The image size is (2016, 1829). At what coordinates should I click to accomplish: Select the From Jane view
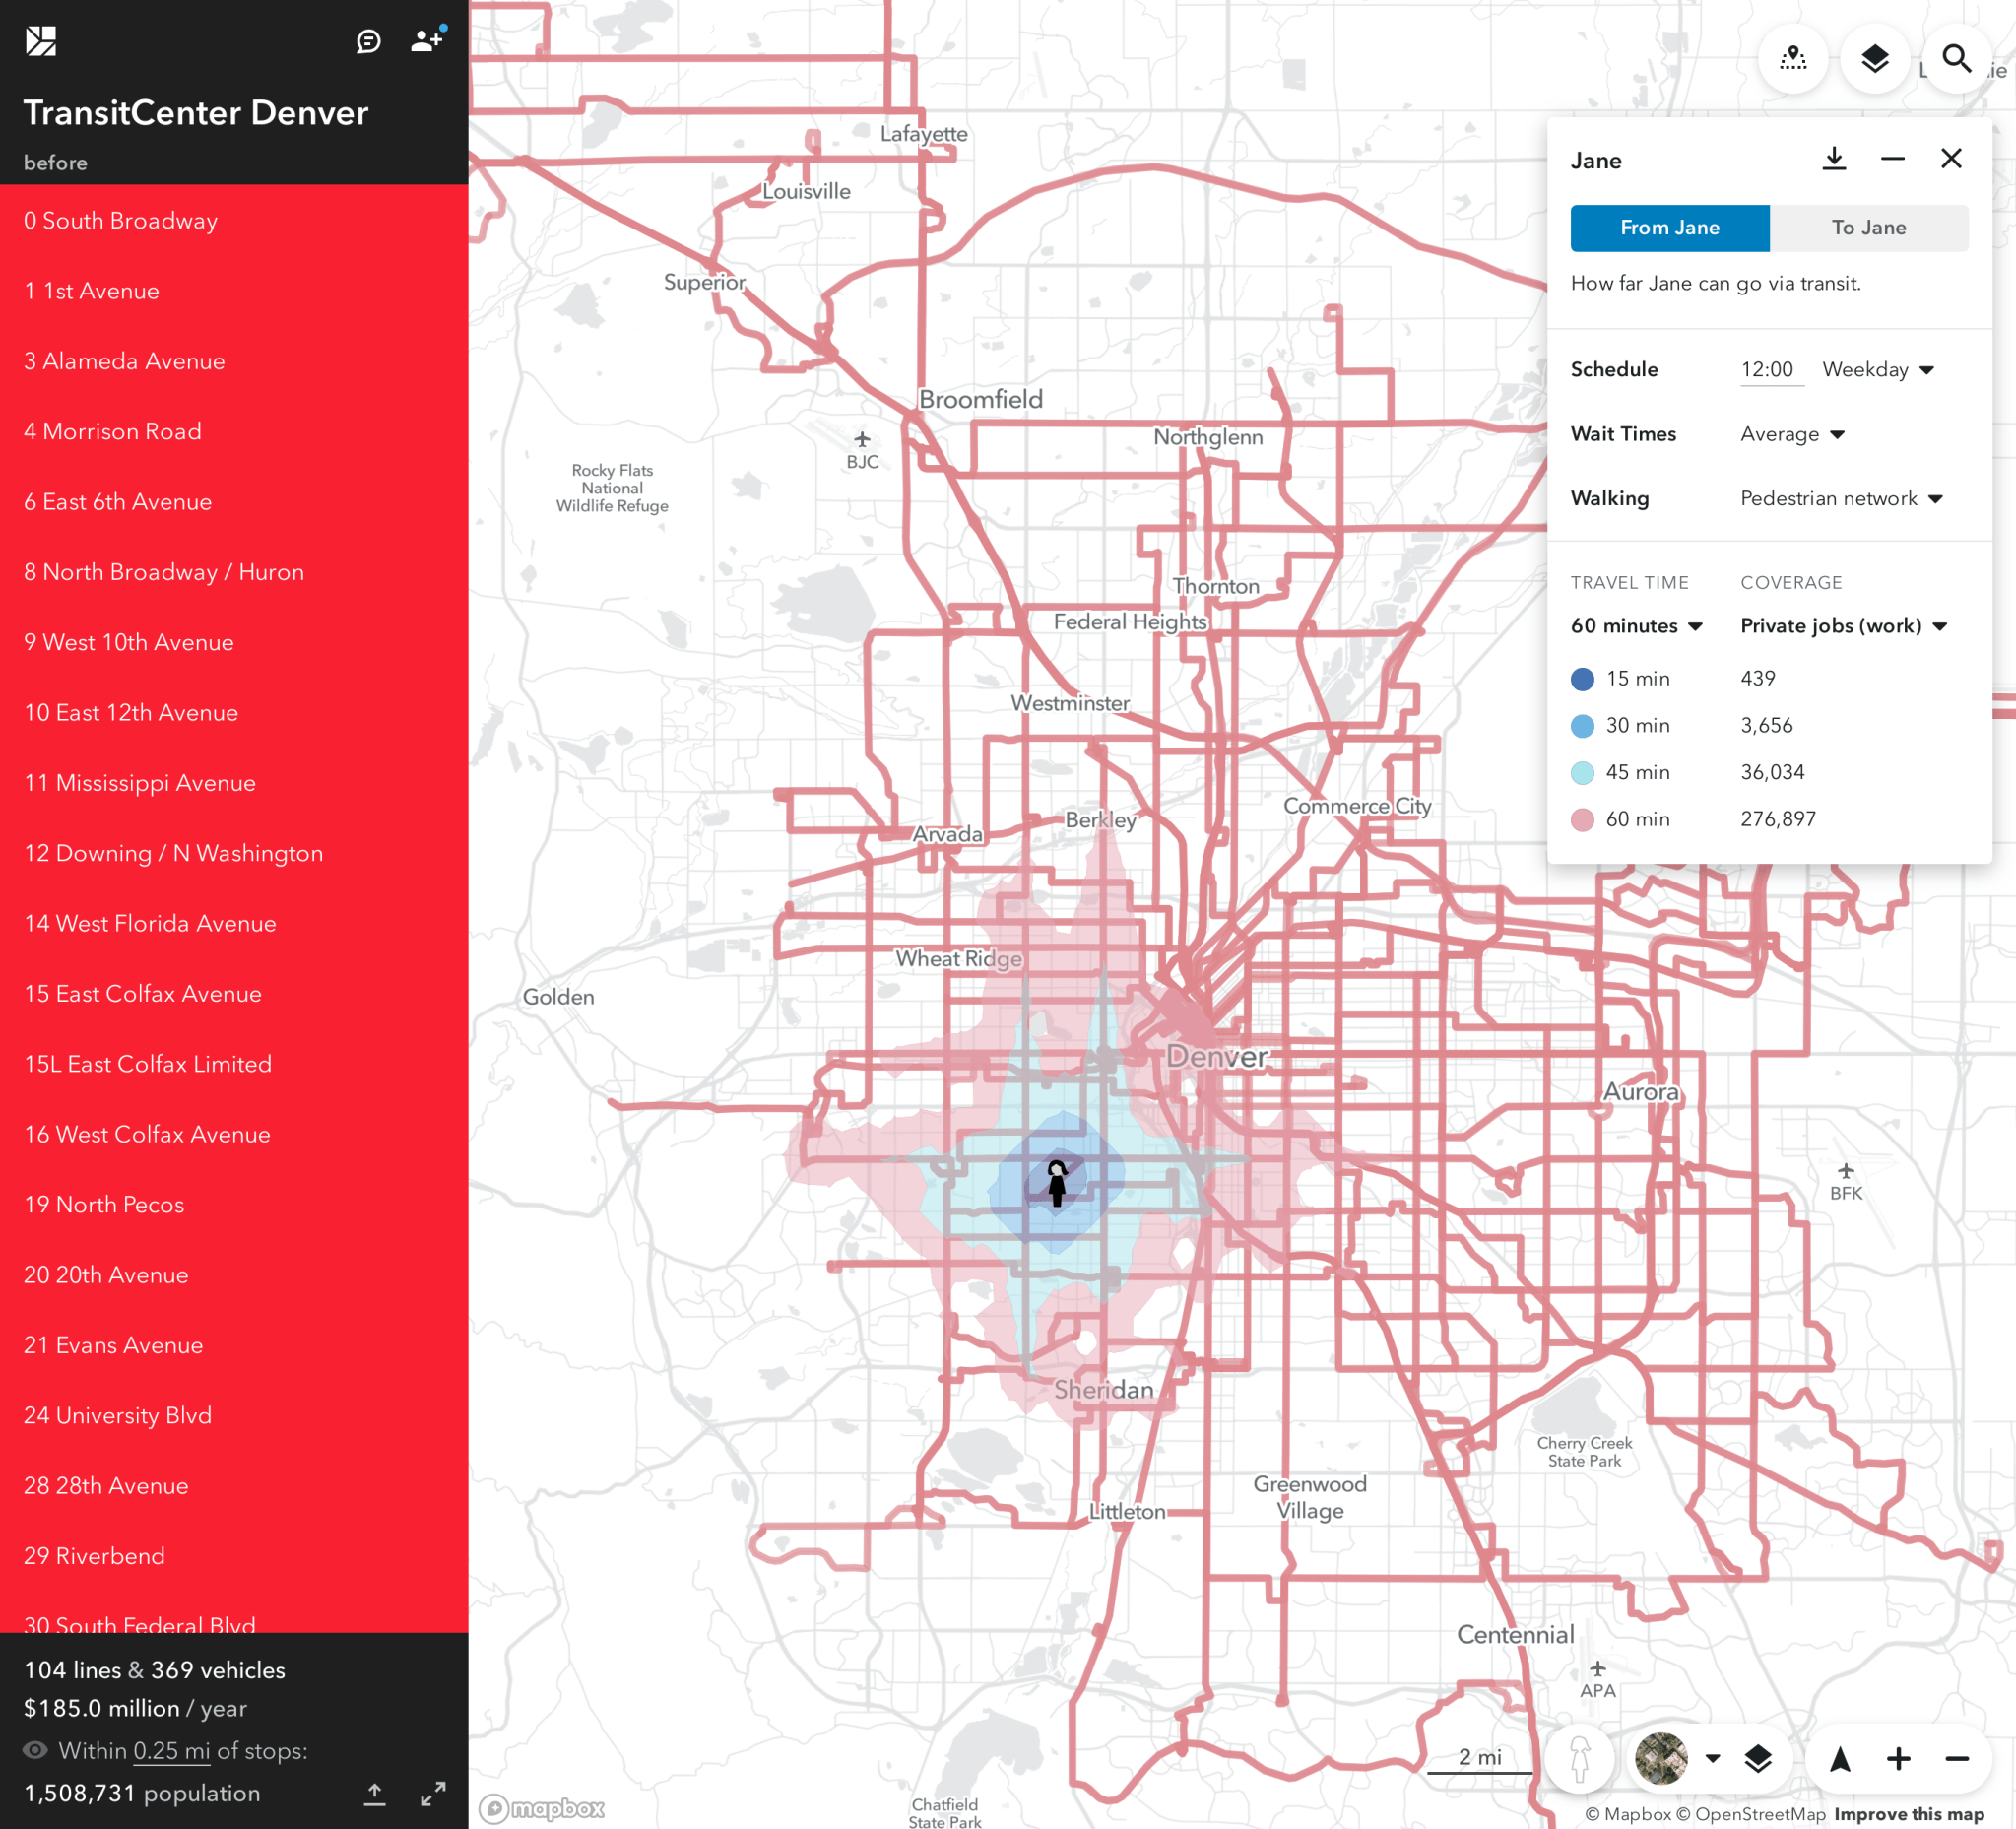pos(1669,228)
